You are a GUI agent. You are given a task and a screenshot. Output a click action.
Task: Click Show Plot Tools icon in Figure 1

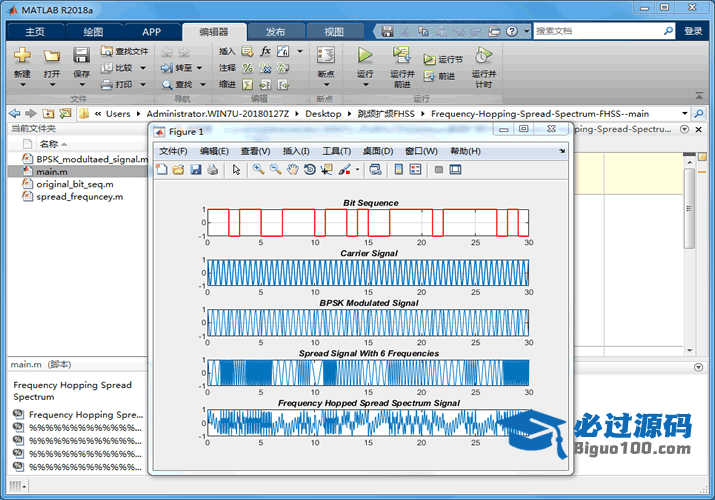456,170
